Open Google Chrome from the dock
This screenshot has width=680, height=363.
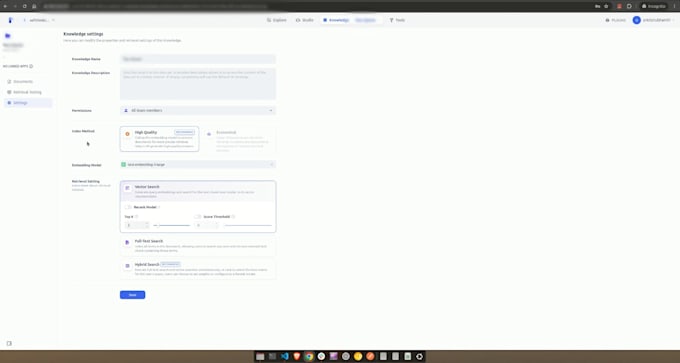(x=309, y=356)
